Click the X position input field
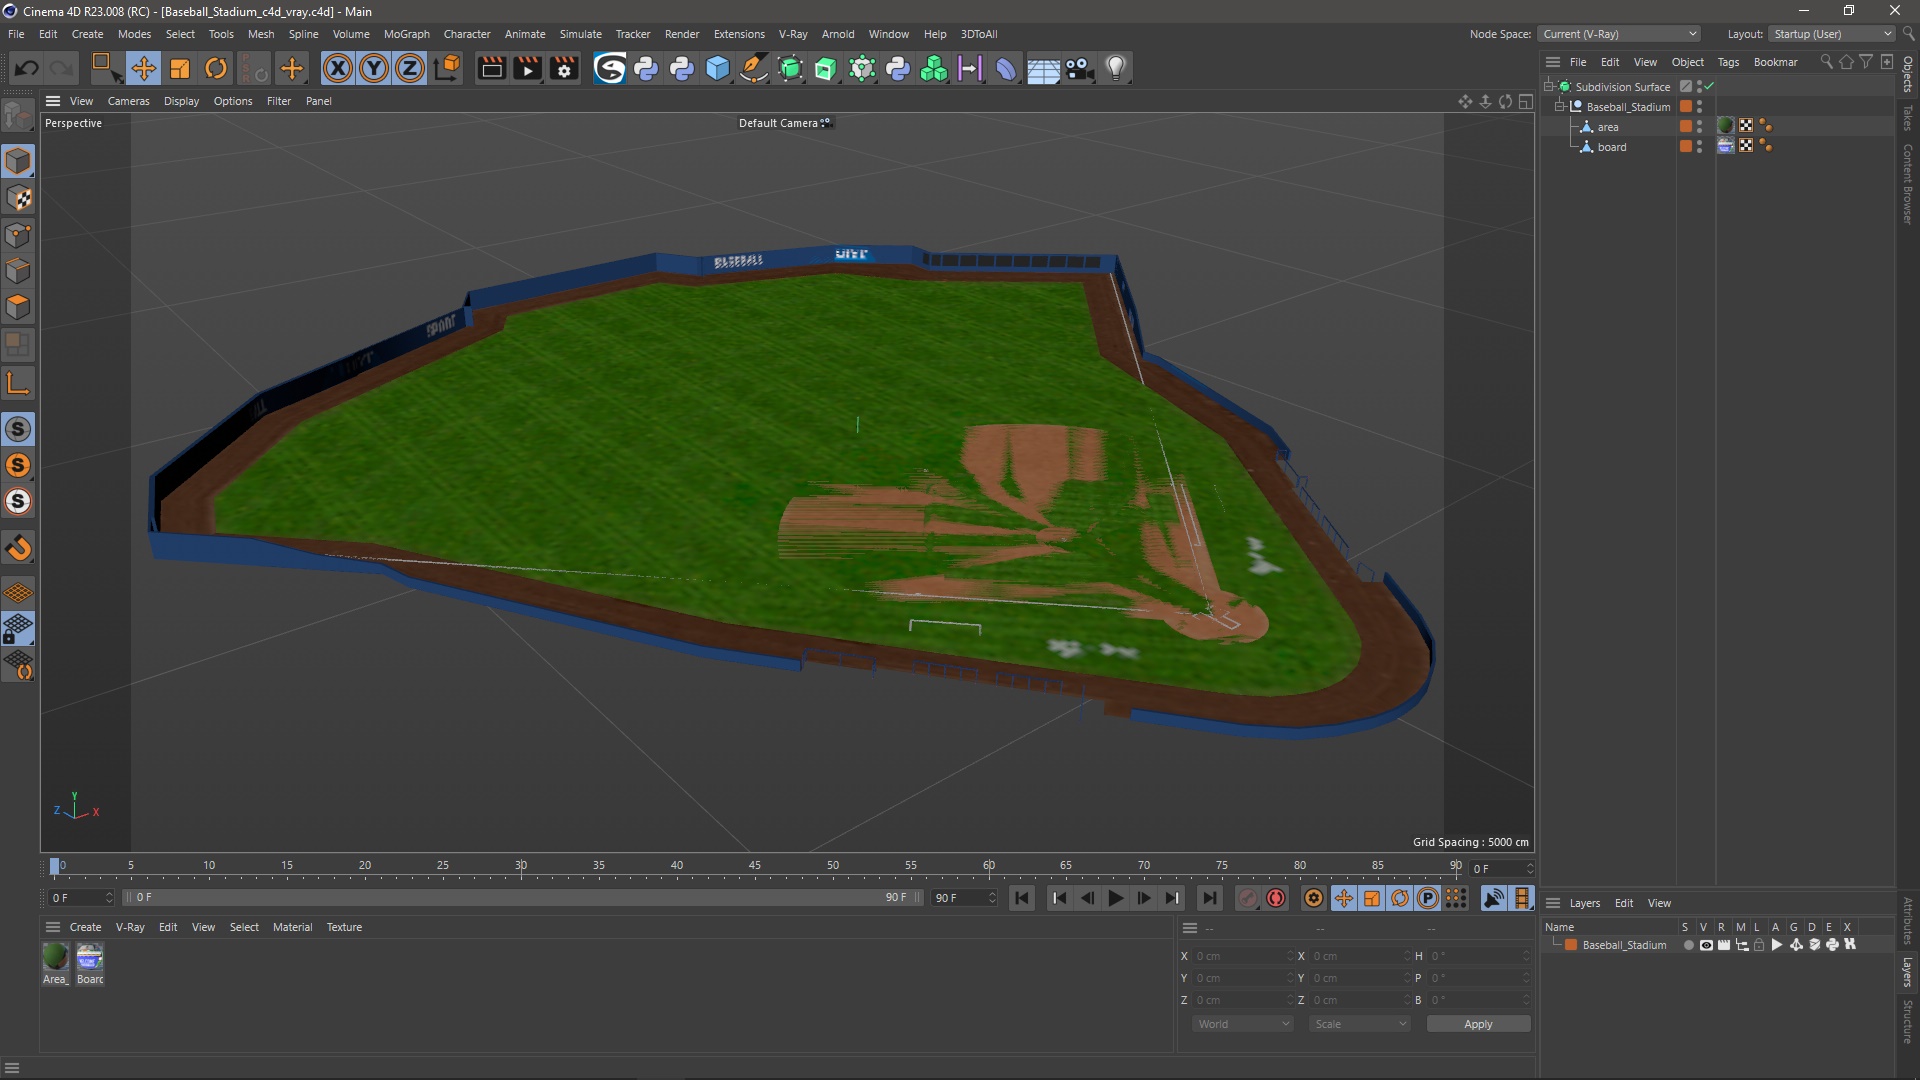This screenshot has height=1080, width=1920. pos(1243,956)
